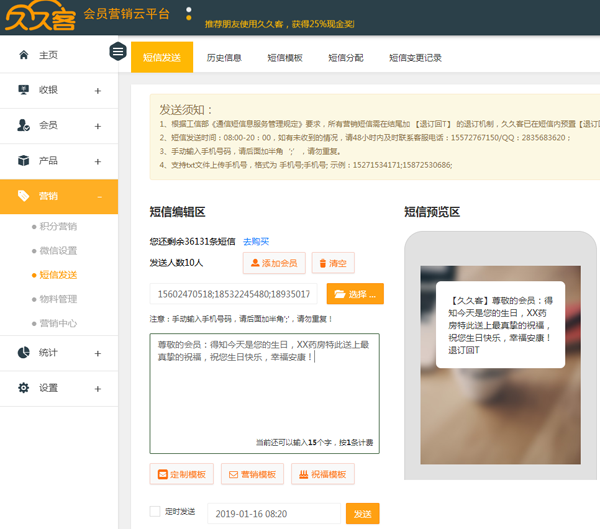Screen dimensions: 600x529
Task: Click the 统计 pie chart icon
Action: [24, 352]
